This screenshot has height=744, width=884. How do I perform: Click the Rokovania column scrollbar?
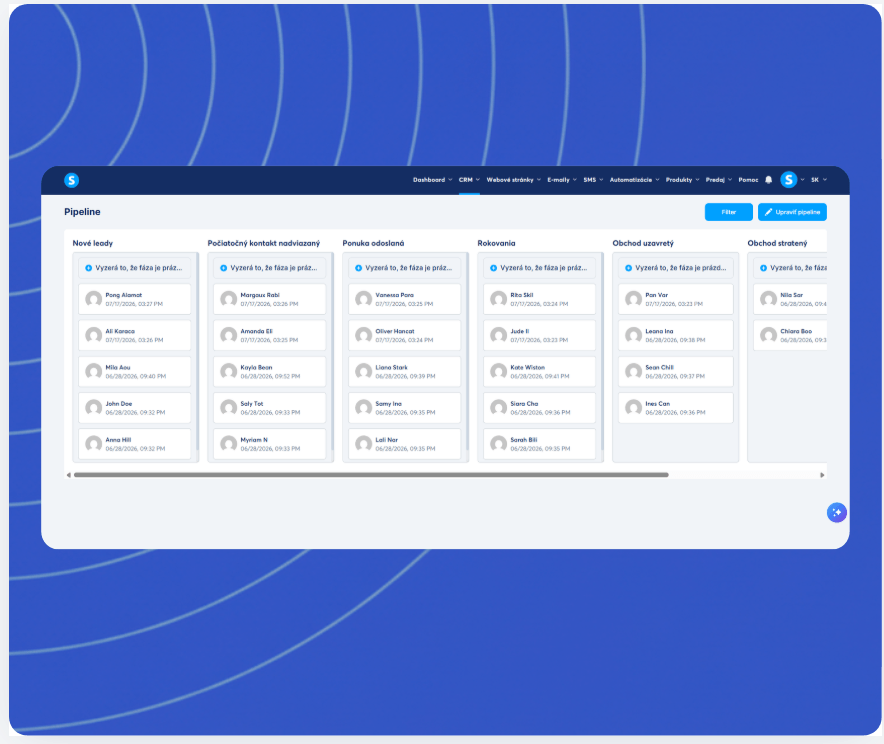pyautogui.click(x=602, y=352)
